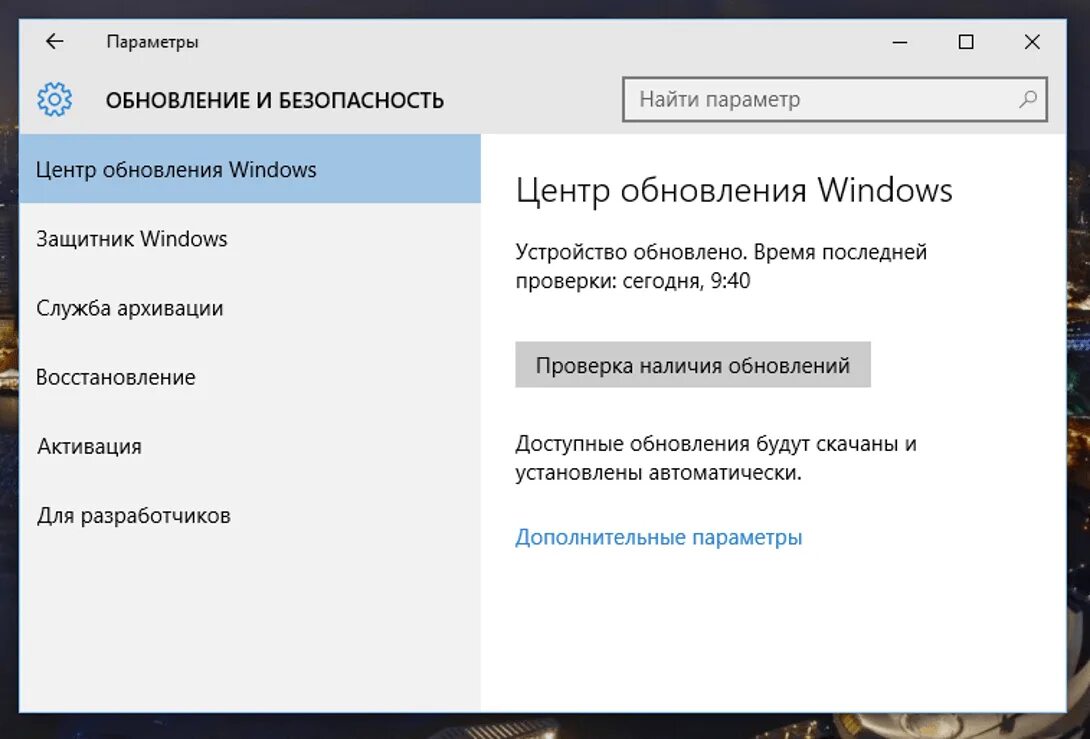The width and height of the screenshot is (1090, 739).
Task: Open 'Защитник Windows' section
Action: [x=250, y=238]
